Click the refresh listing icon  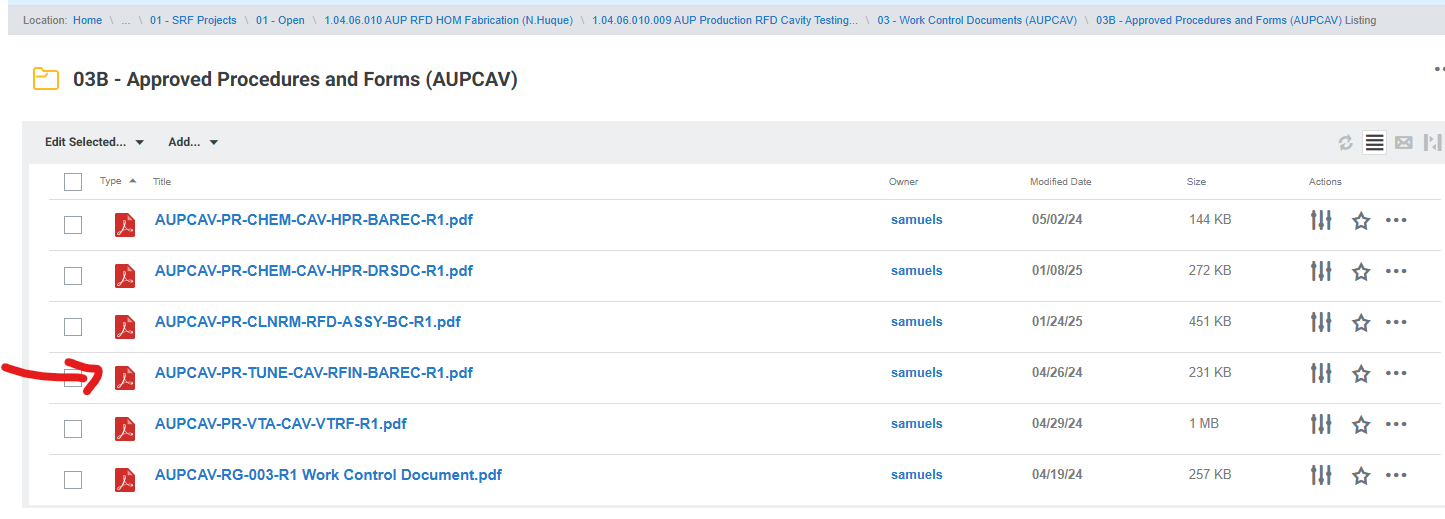(1346, 143)
